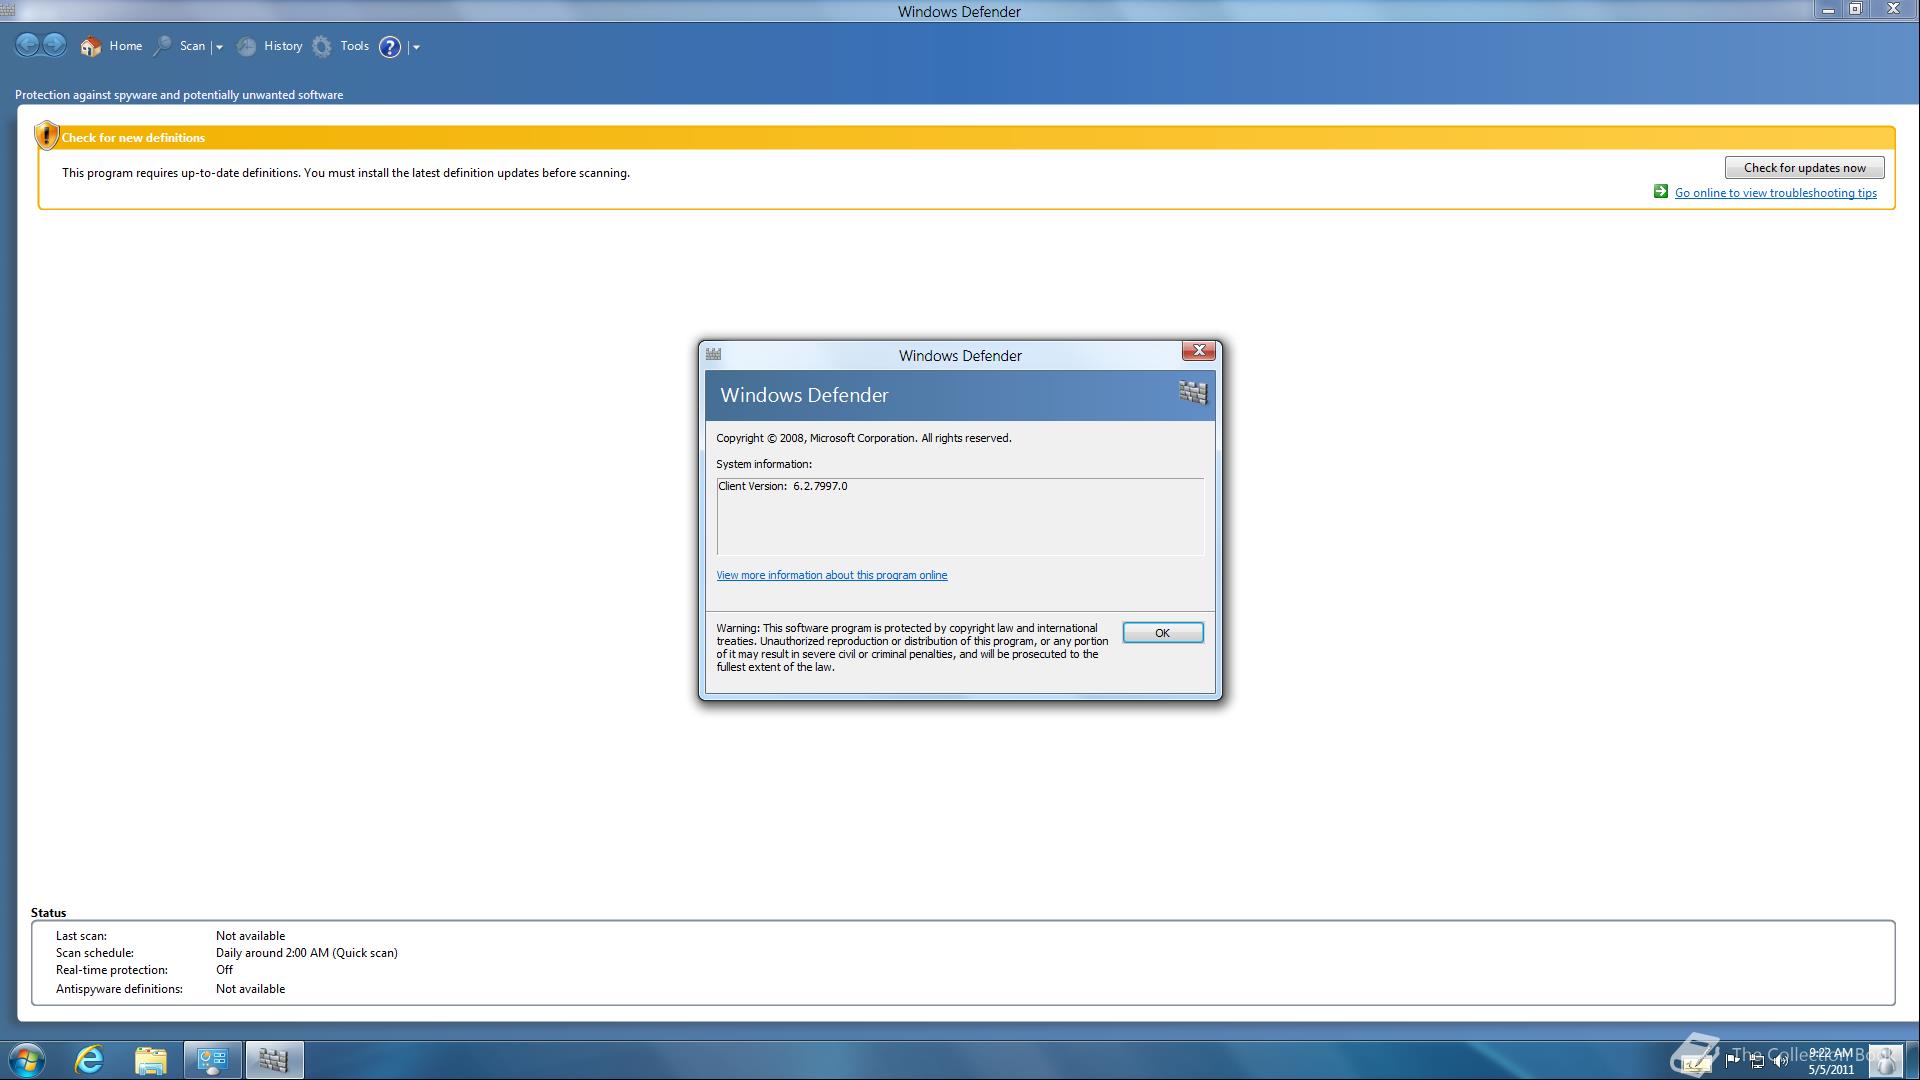The height and width of the screenshot is (1080, 1920).
Task: Switch to the Control Panel taskbar button
Action: 212,1060
